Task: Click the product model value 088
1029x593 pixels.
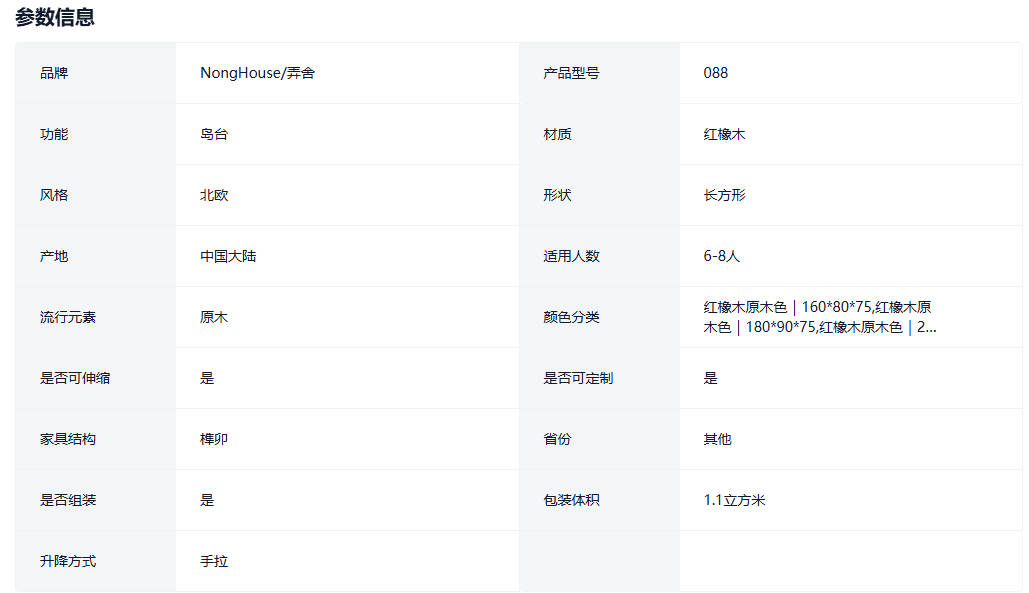Action: (x=716, y=73)
